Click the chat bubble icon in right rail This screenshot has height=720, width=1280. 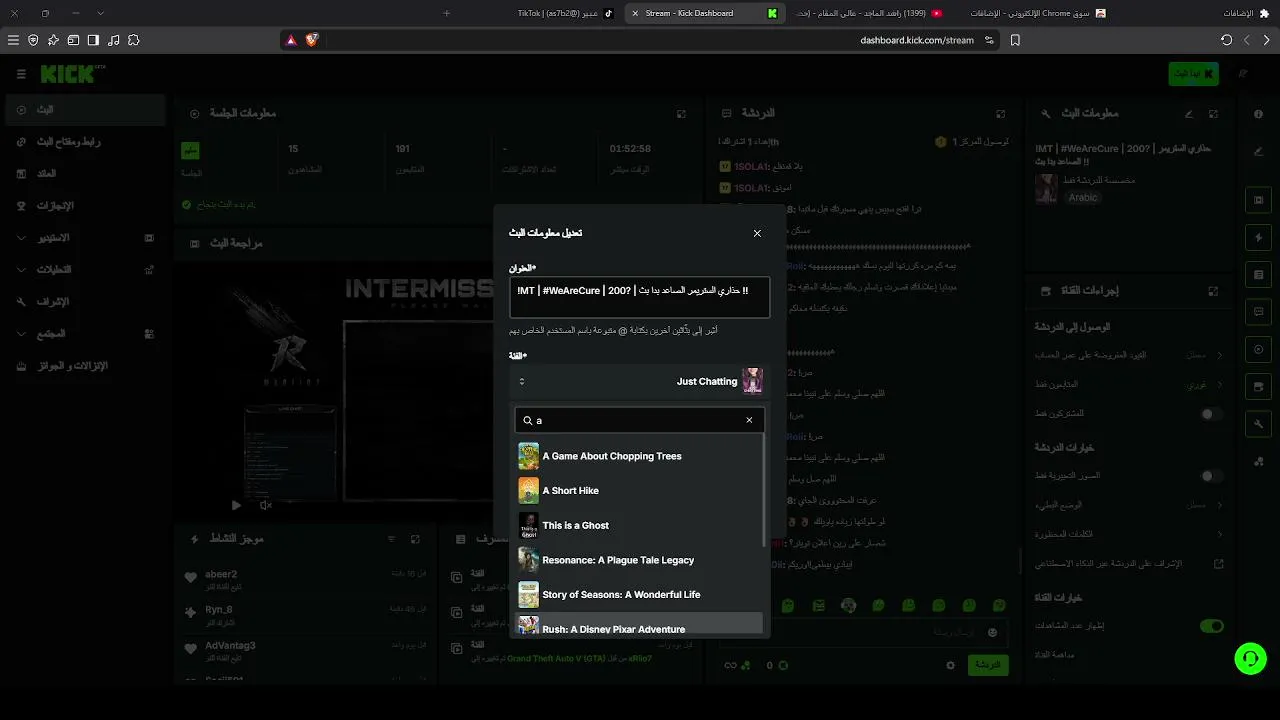[1258, 312]
